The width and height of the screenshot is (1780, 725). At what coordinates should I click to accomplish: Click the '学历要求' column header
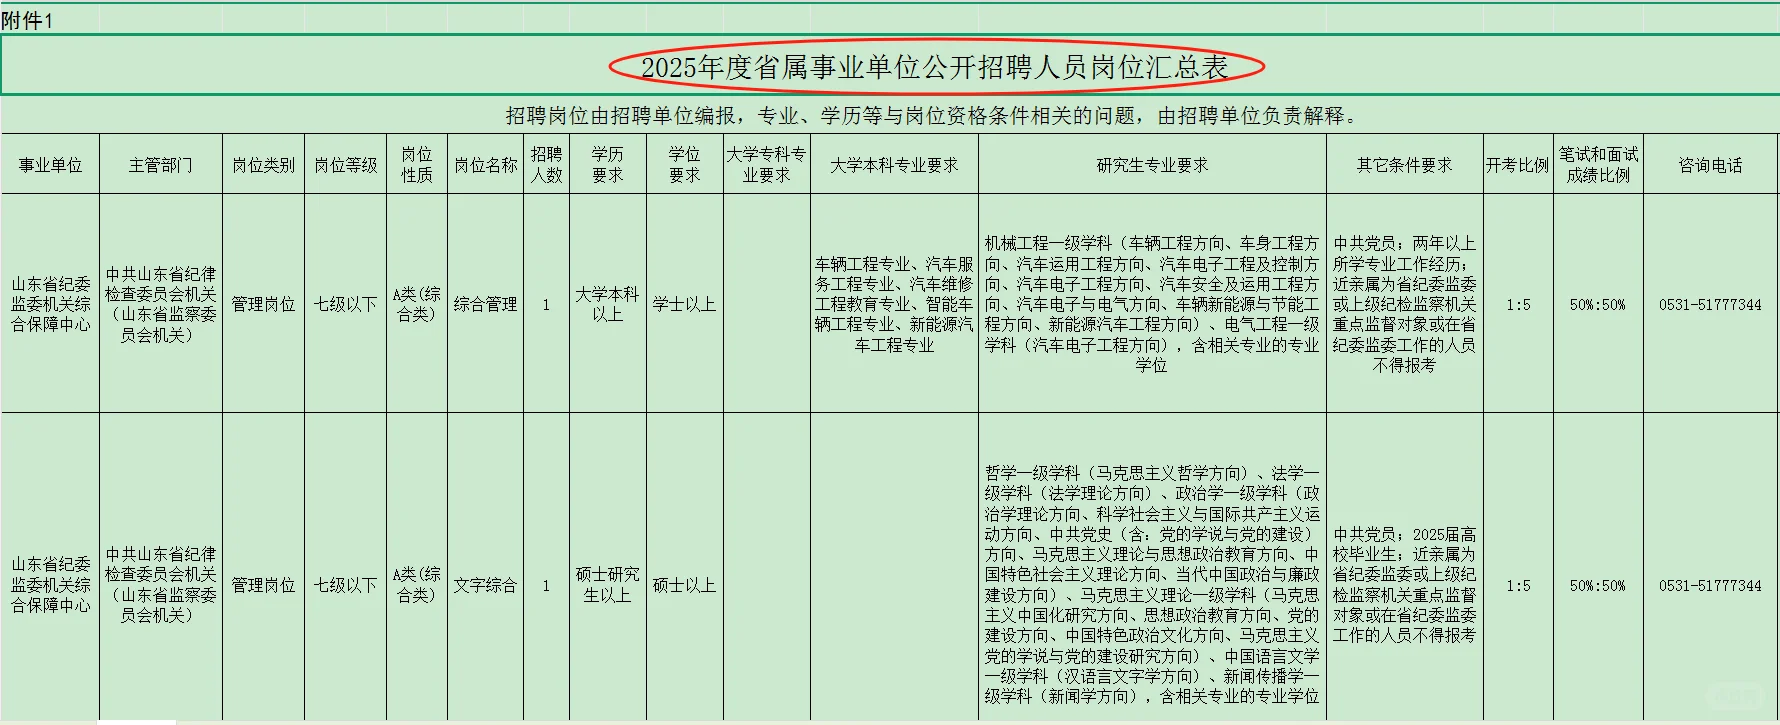(607, 165)
